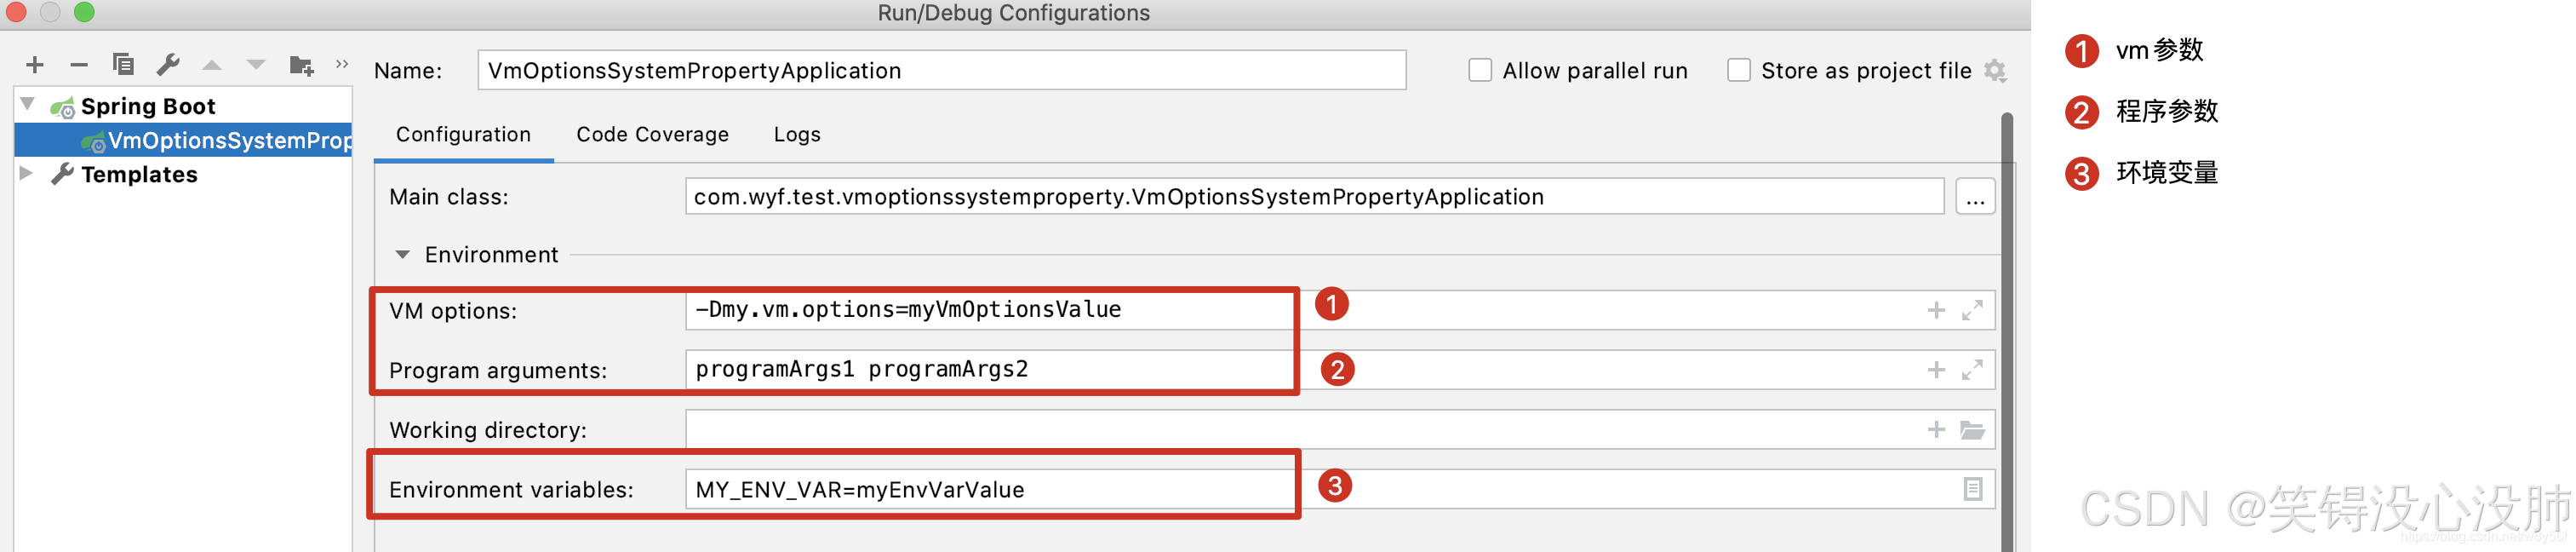Screen dimensions: 2576x552
Task: Focus the Program arguments text field
Action: tap(1340, 370)
